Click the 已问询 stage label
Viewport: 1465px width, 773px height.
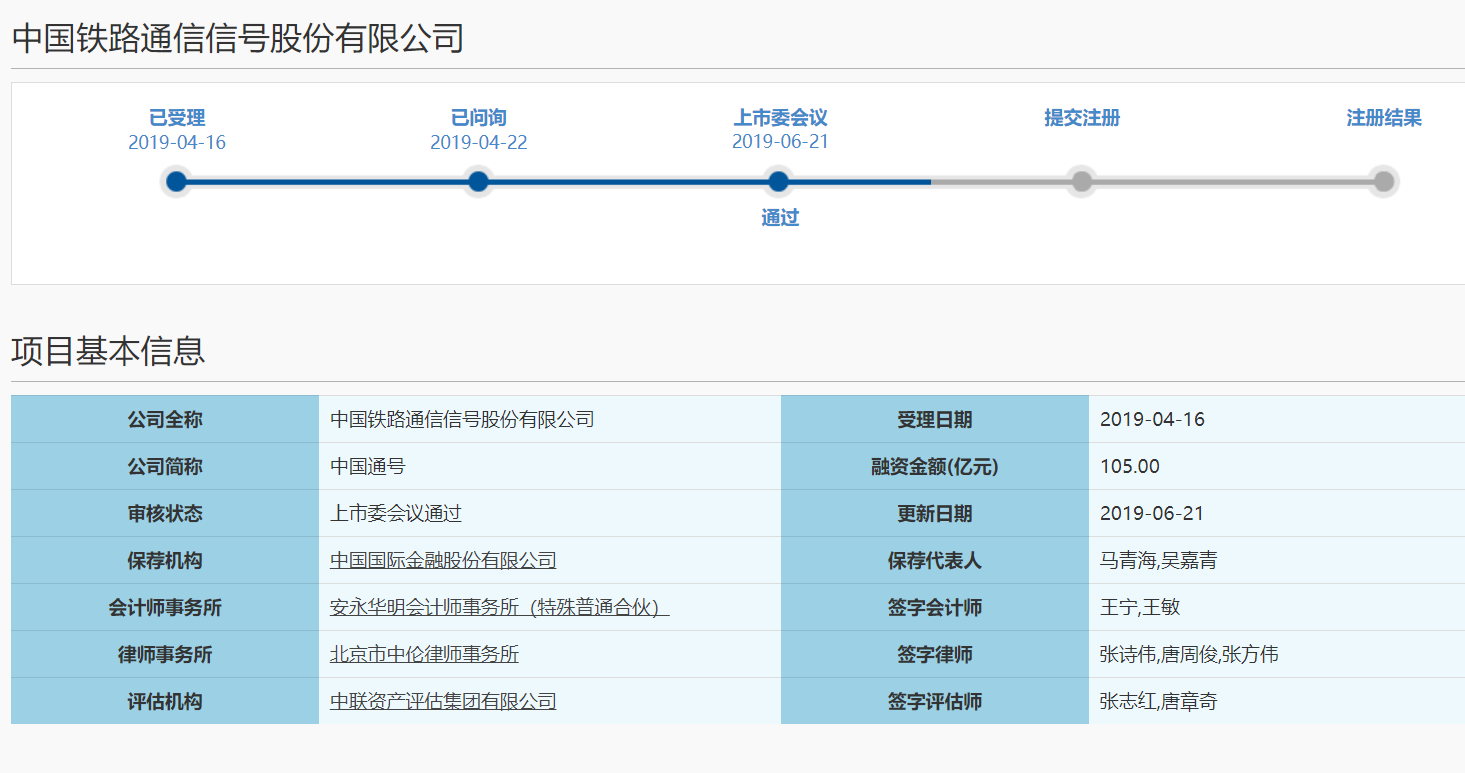click(478, 118)
